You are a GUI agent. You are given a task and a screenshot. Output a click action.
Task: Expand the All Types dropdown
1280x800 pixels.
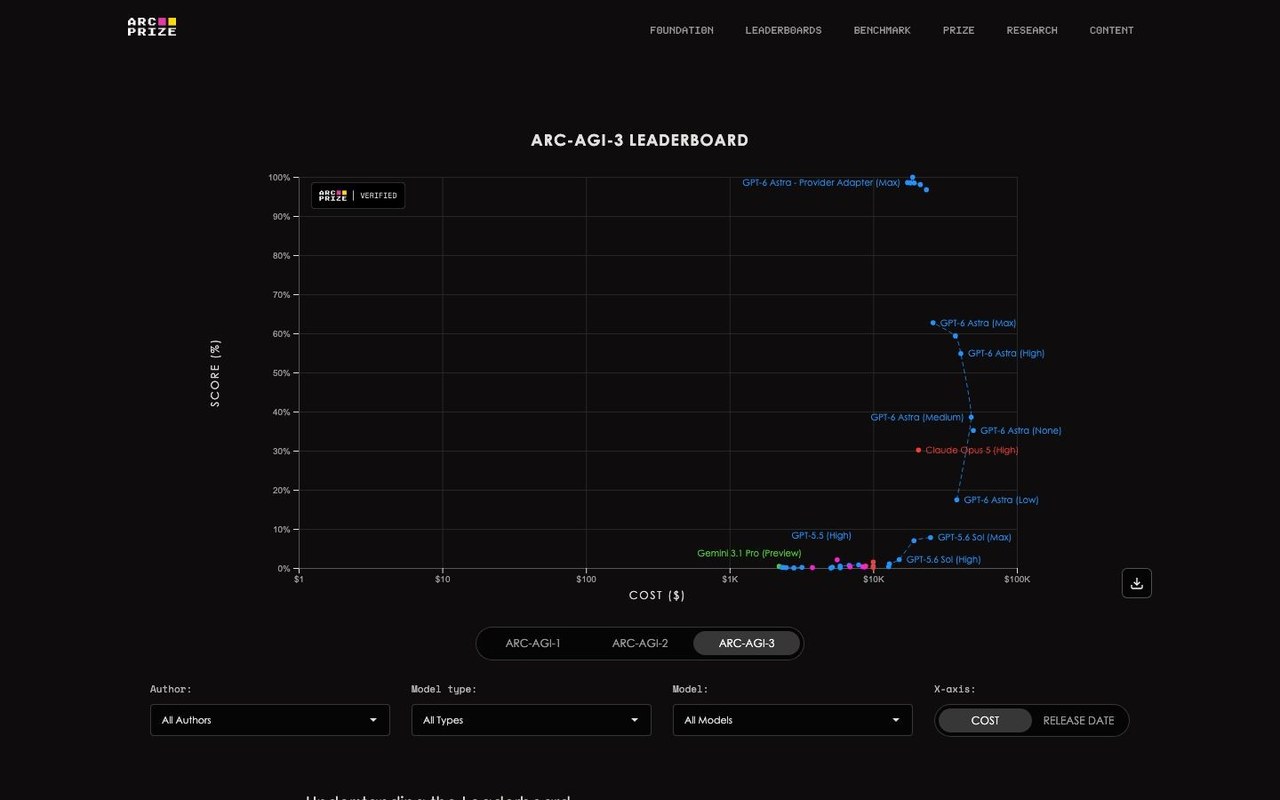point(531,720)
